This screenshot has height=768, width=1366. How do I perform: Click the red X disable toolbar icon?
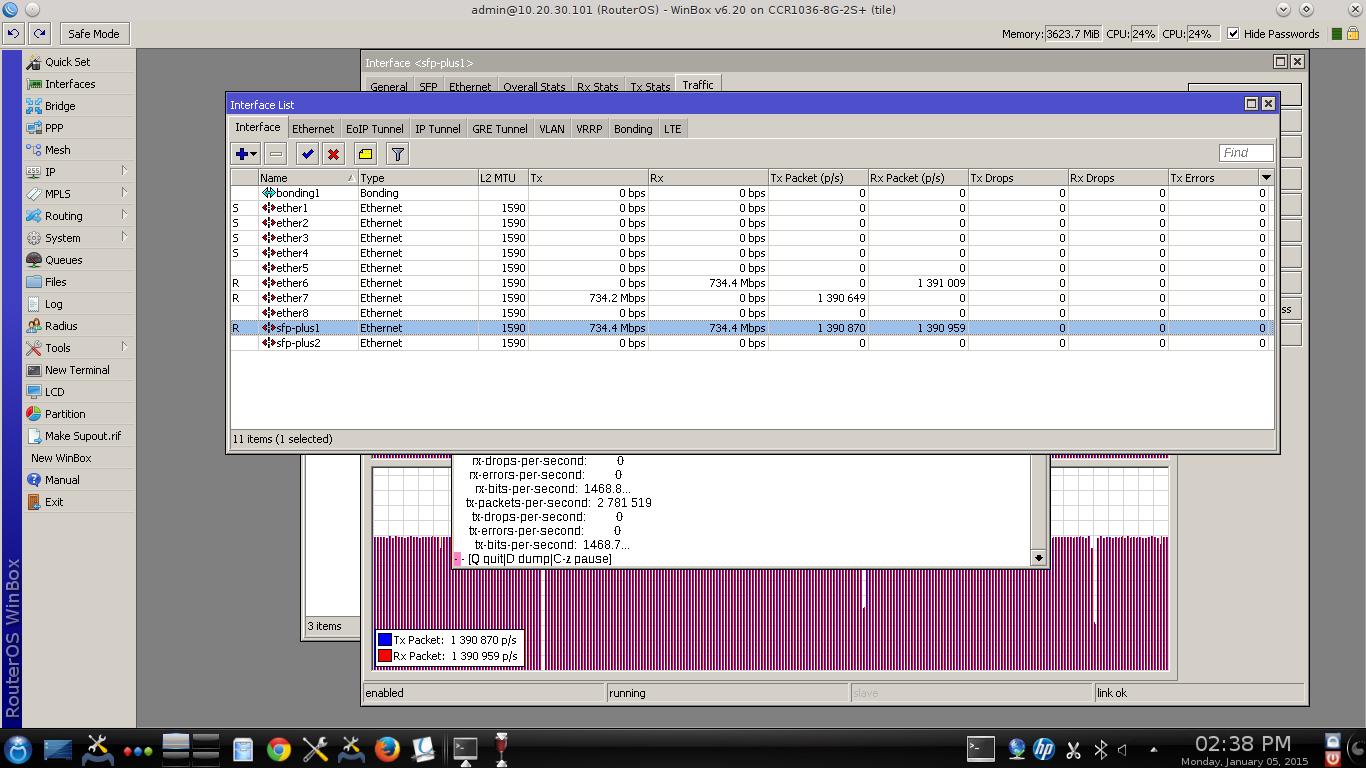pos(333,154)
